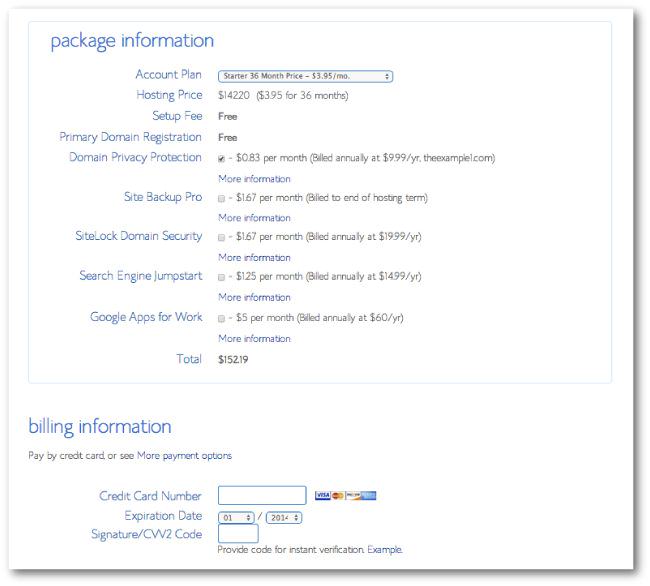Open More information under Domain Privacy Protection
The height and width of the screenshot is (586, 650).
point(254,179)
